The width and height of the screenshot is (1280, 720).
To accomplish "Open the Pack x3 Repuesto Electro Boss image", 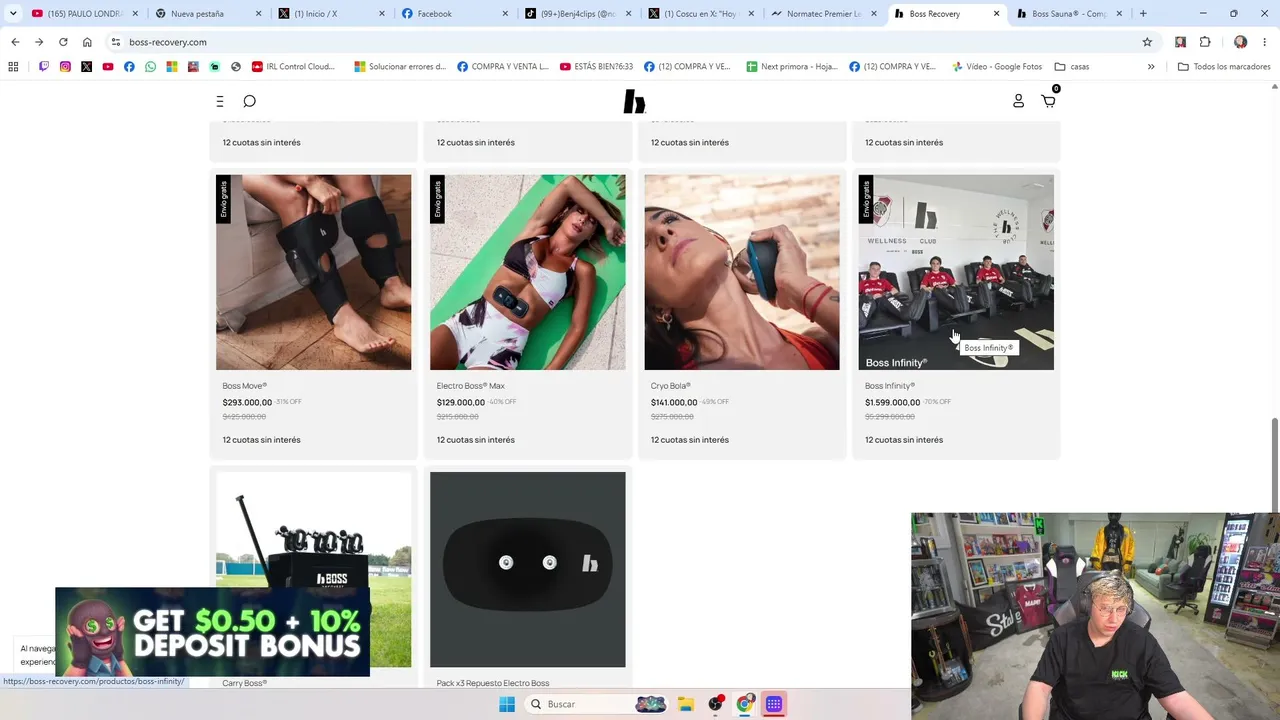I will [528, 570].
